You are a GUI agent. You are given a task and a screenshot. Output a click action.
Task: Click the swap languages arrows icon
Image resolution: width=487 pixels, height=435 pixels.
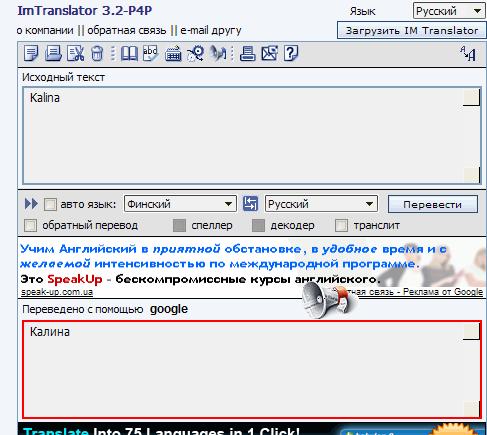250,204
